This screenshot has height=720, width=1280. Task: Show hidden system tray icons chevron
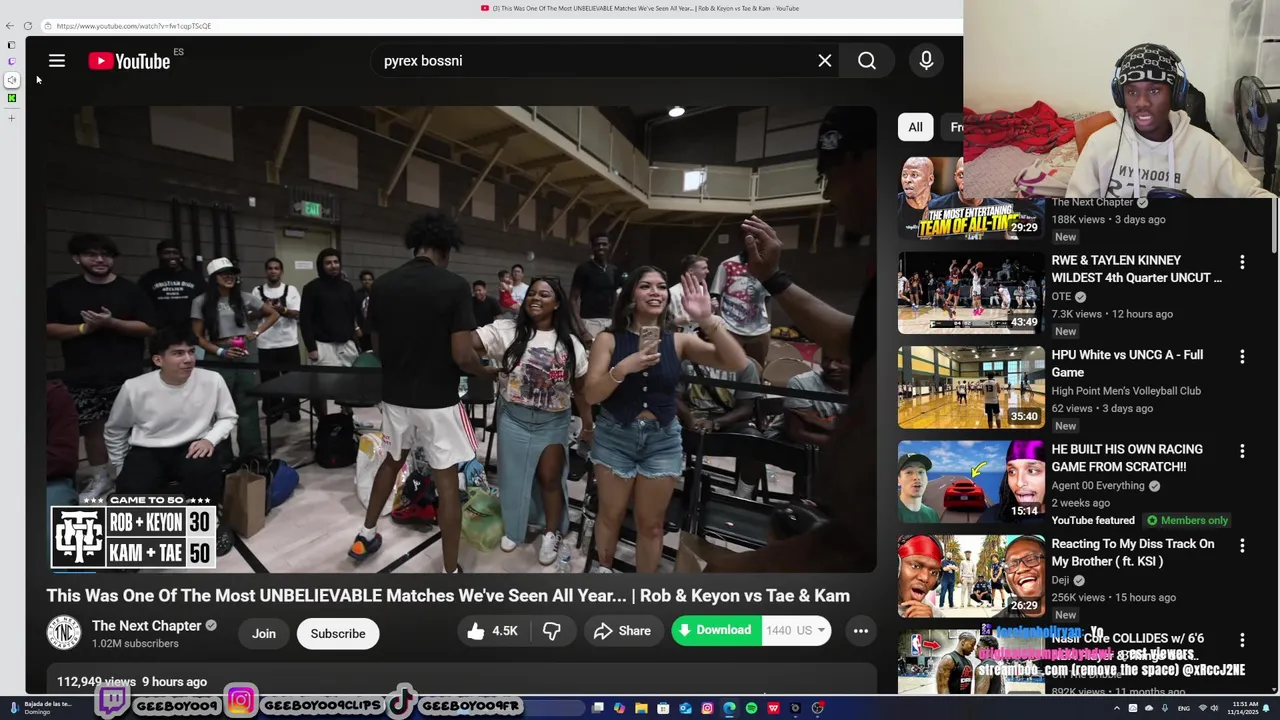[x=1116, y=708]
